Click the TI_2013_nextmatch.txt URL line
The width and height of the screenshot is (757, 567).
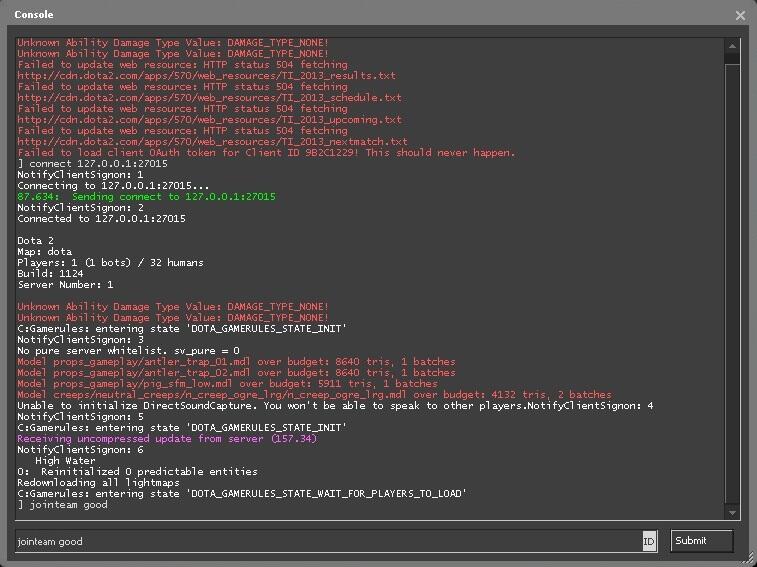(x=212, y=142)
